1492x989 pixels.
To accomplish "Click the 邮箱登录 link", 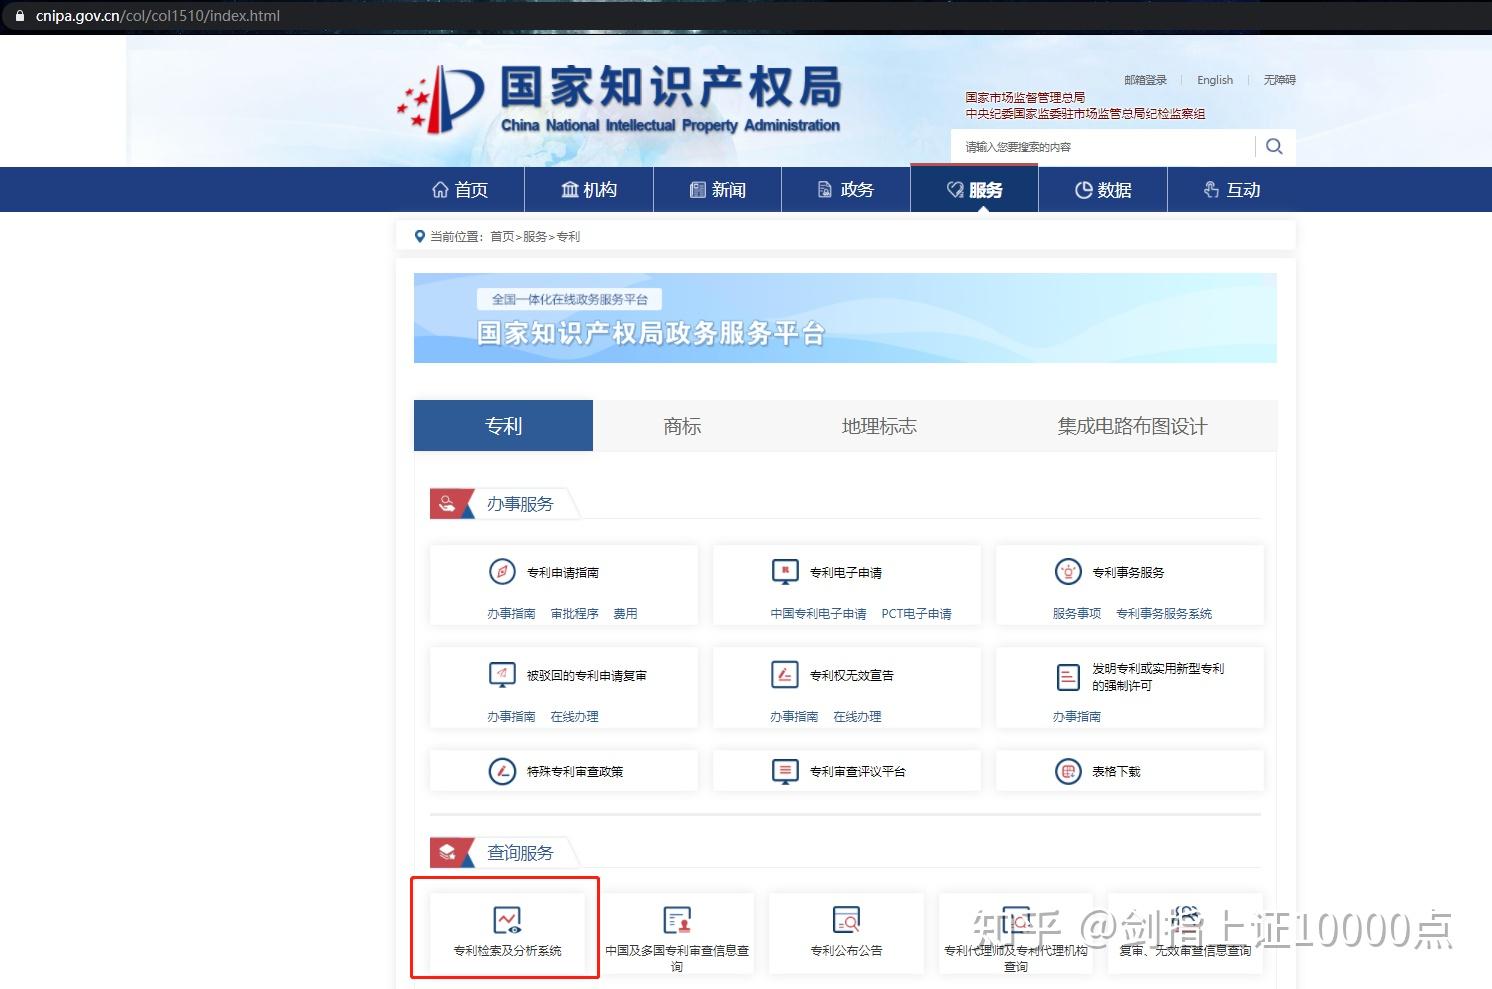I will [1145, 80].
